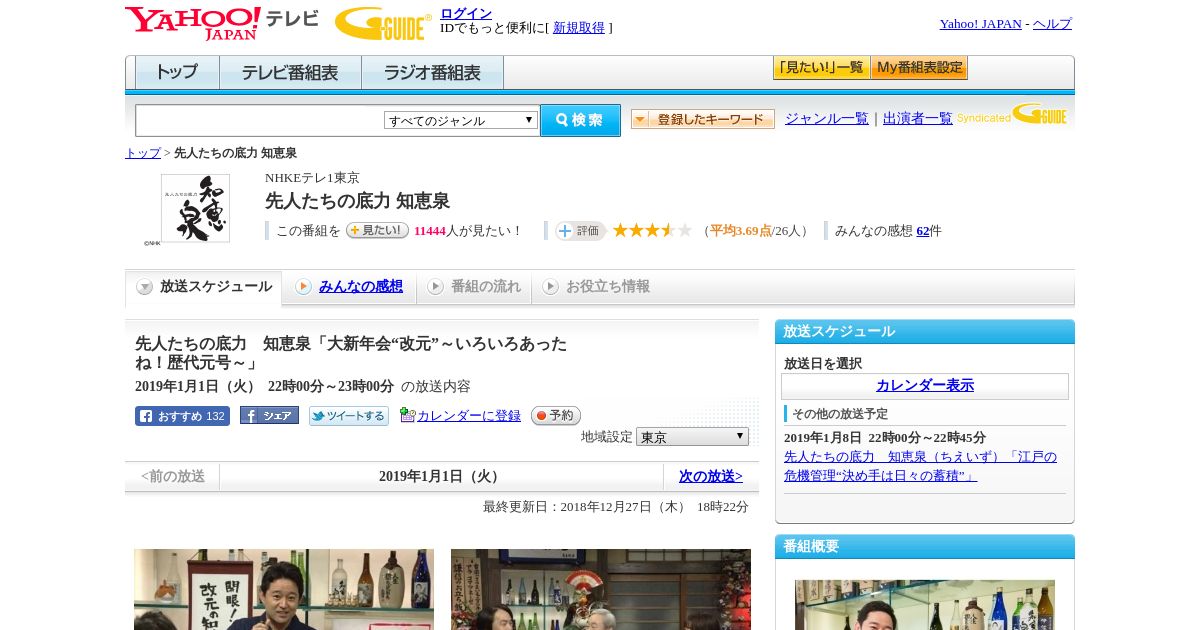1200x630 pixels.
Task: Select the 番組の流れ tab
Action: tap(474, 287)
